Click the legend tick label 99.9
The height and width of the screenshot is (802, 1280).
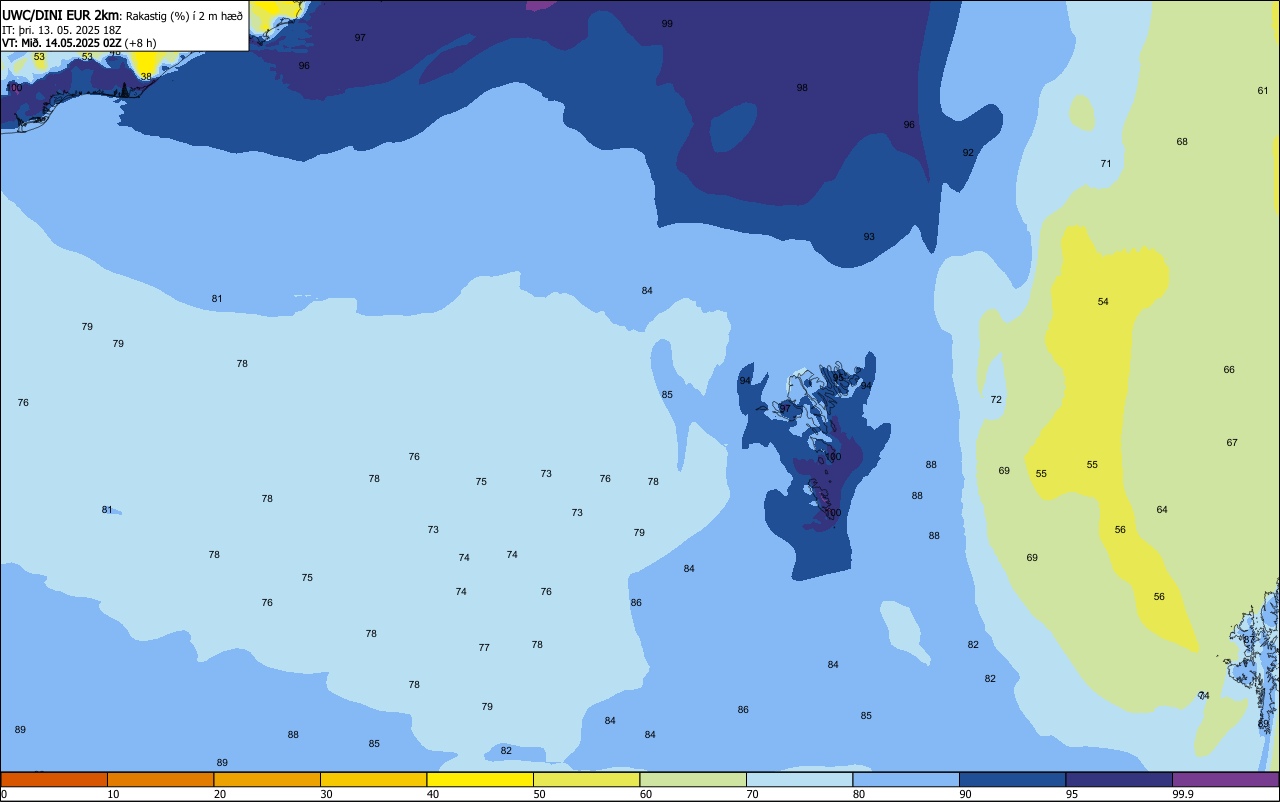(x=1183, y=794)
